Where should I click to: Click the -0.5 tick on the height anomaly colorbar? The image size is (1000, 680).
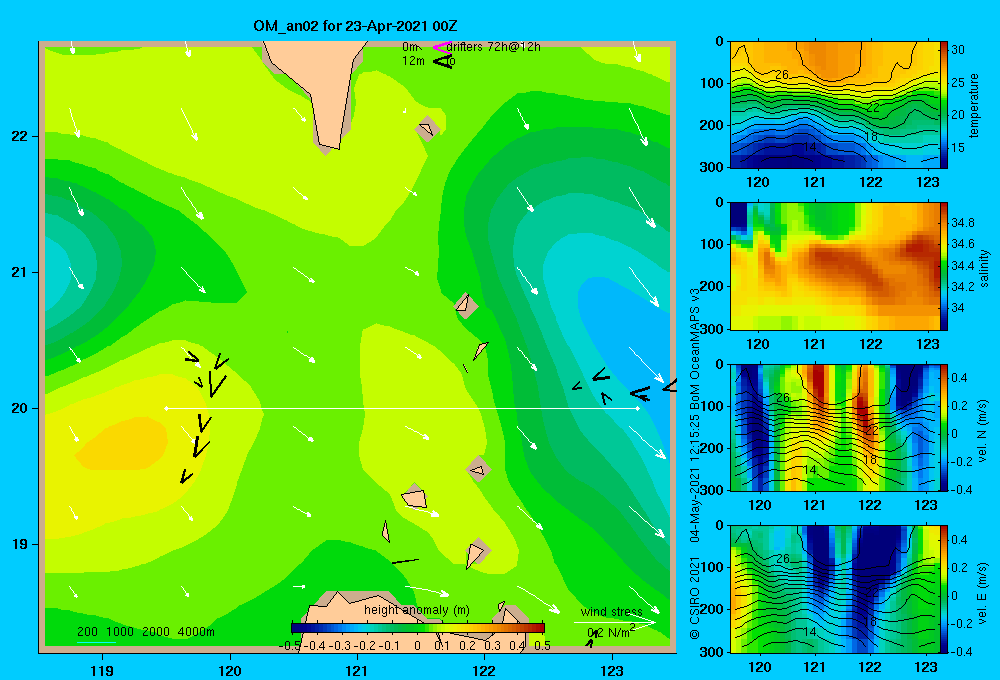click(x=290, y=645)
